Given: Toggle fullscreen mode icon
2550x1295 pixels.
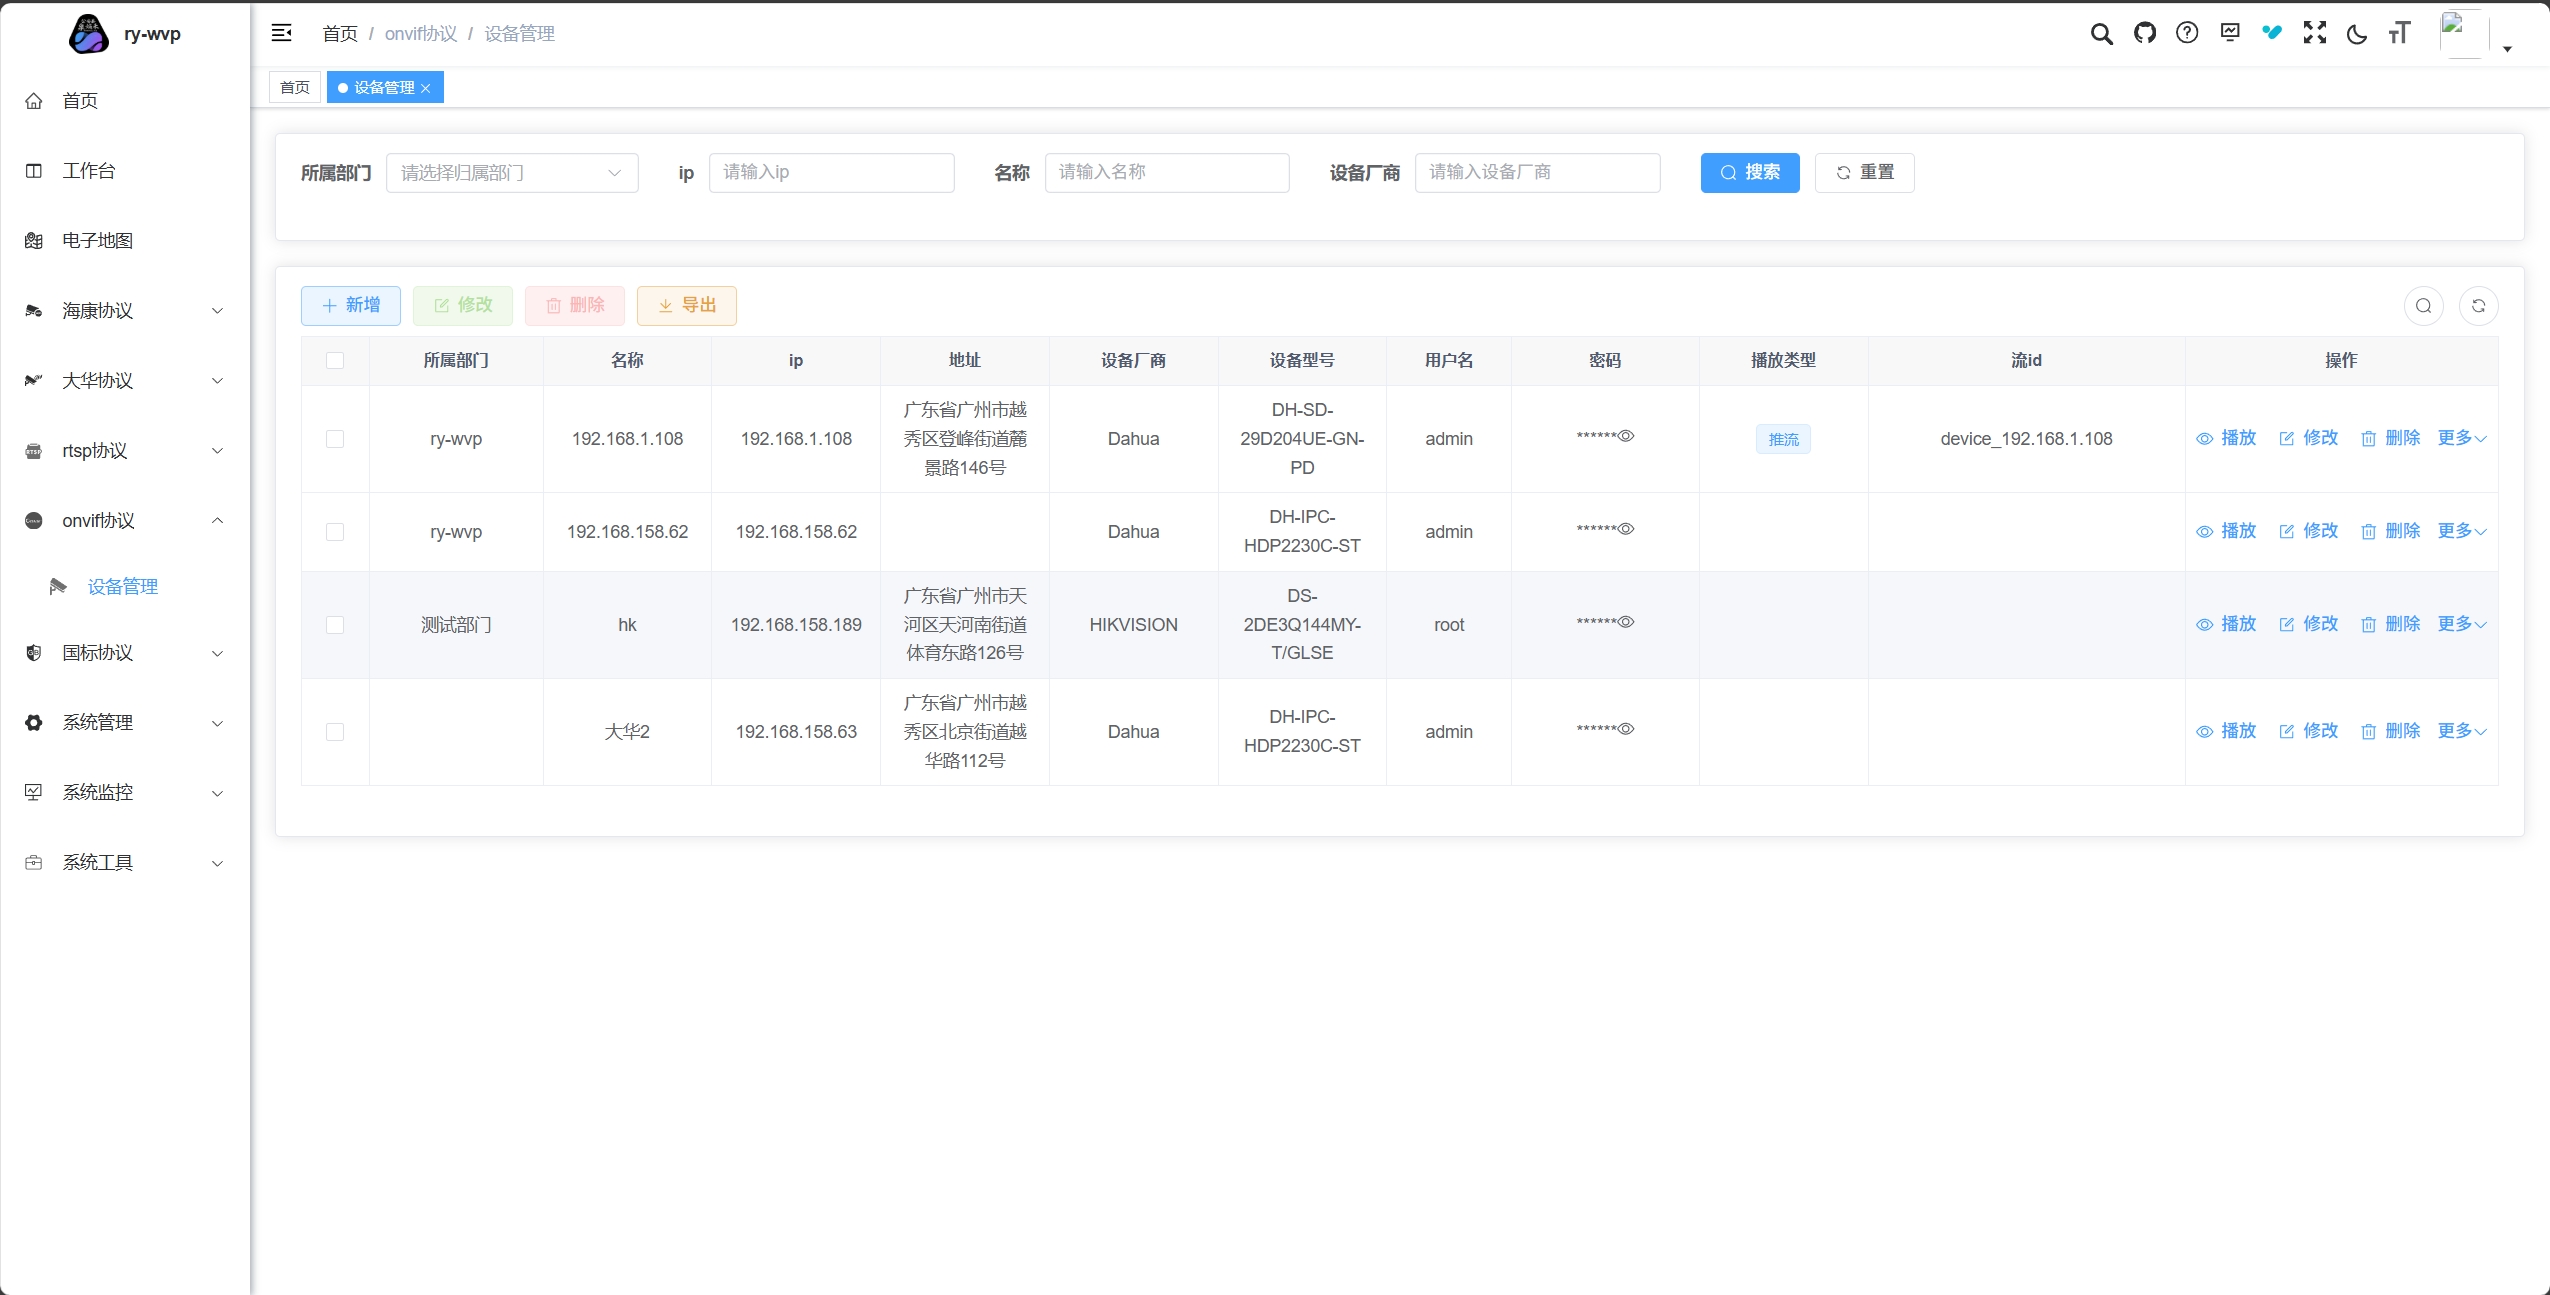Looking at the screenshot, I should point(2314,33).
